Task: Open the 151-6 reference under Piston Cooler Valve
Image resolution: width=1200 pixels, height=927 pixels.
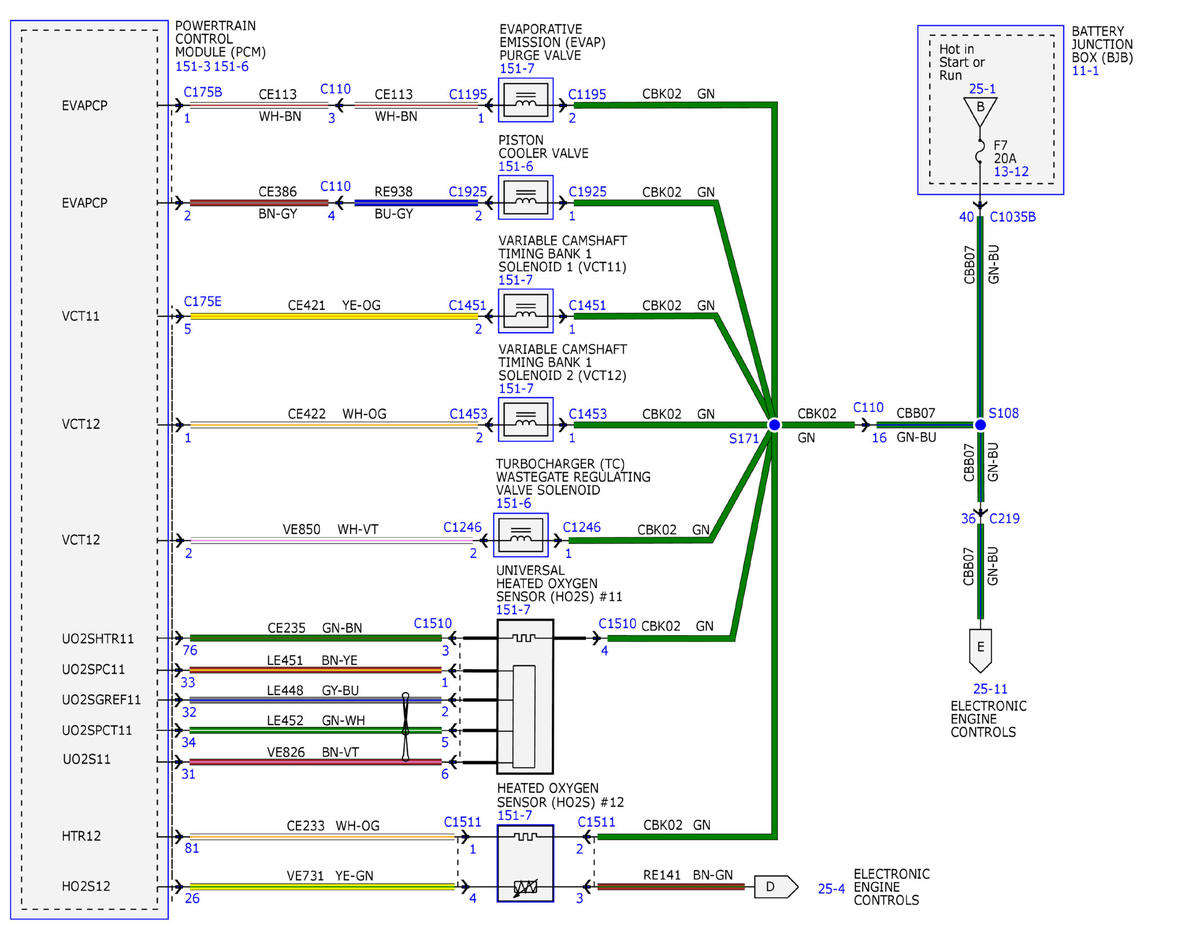Action: click(x=517, y=168)
